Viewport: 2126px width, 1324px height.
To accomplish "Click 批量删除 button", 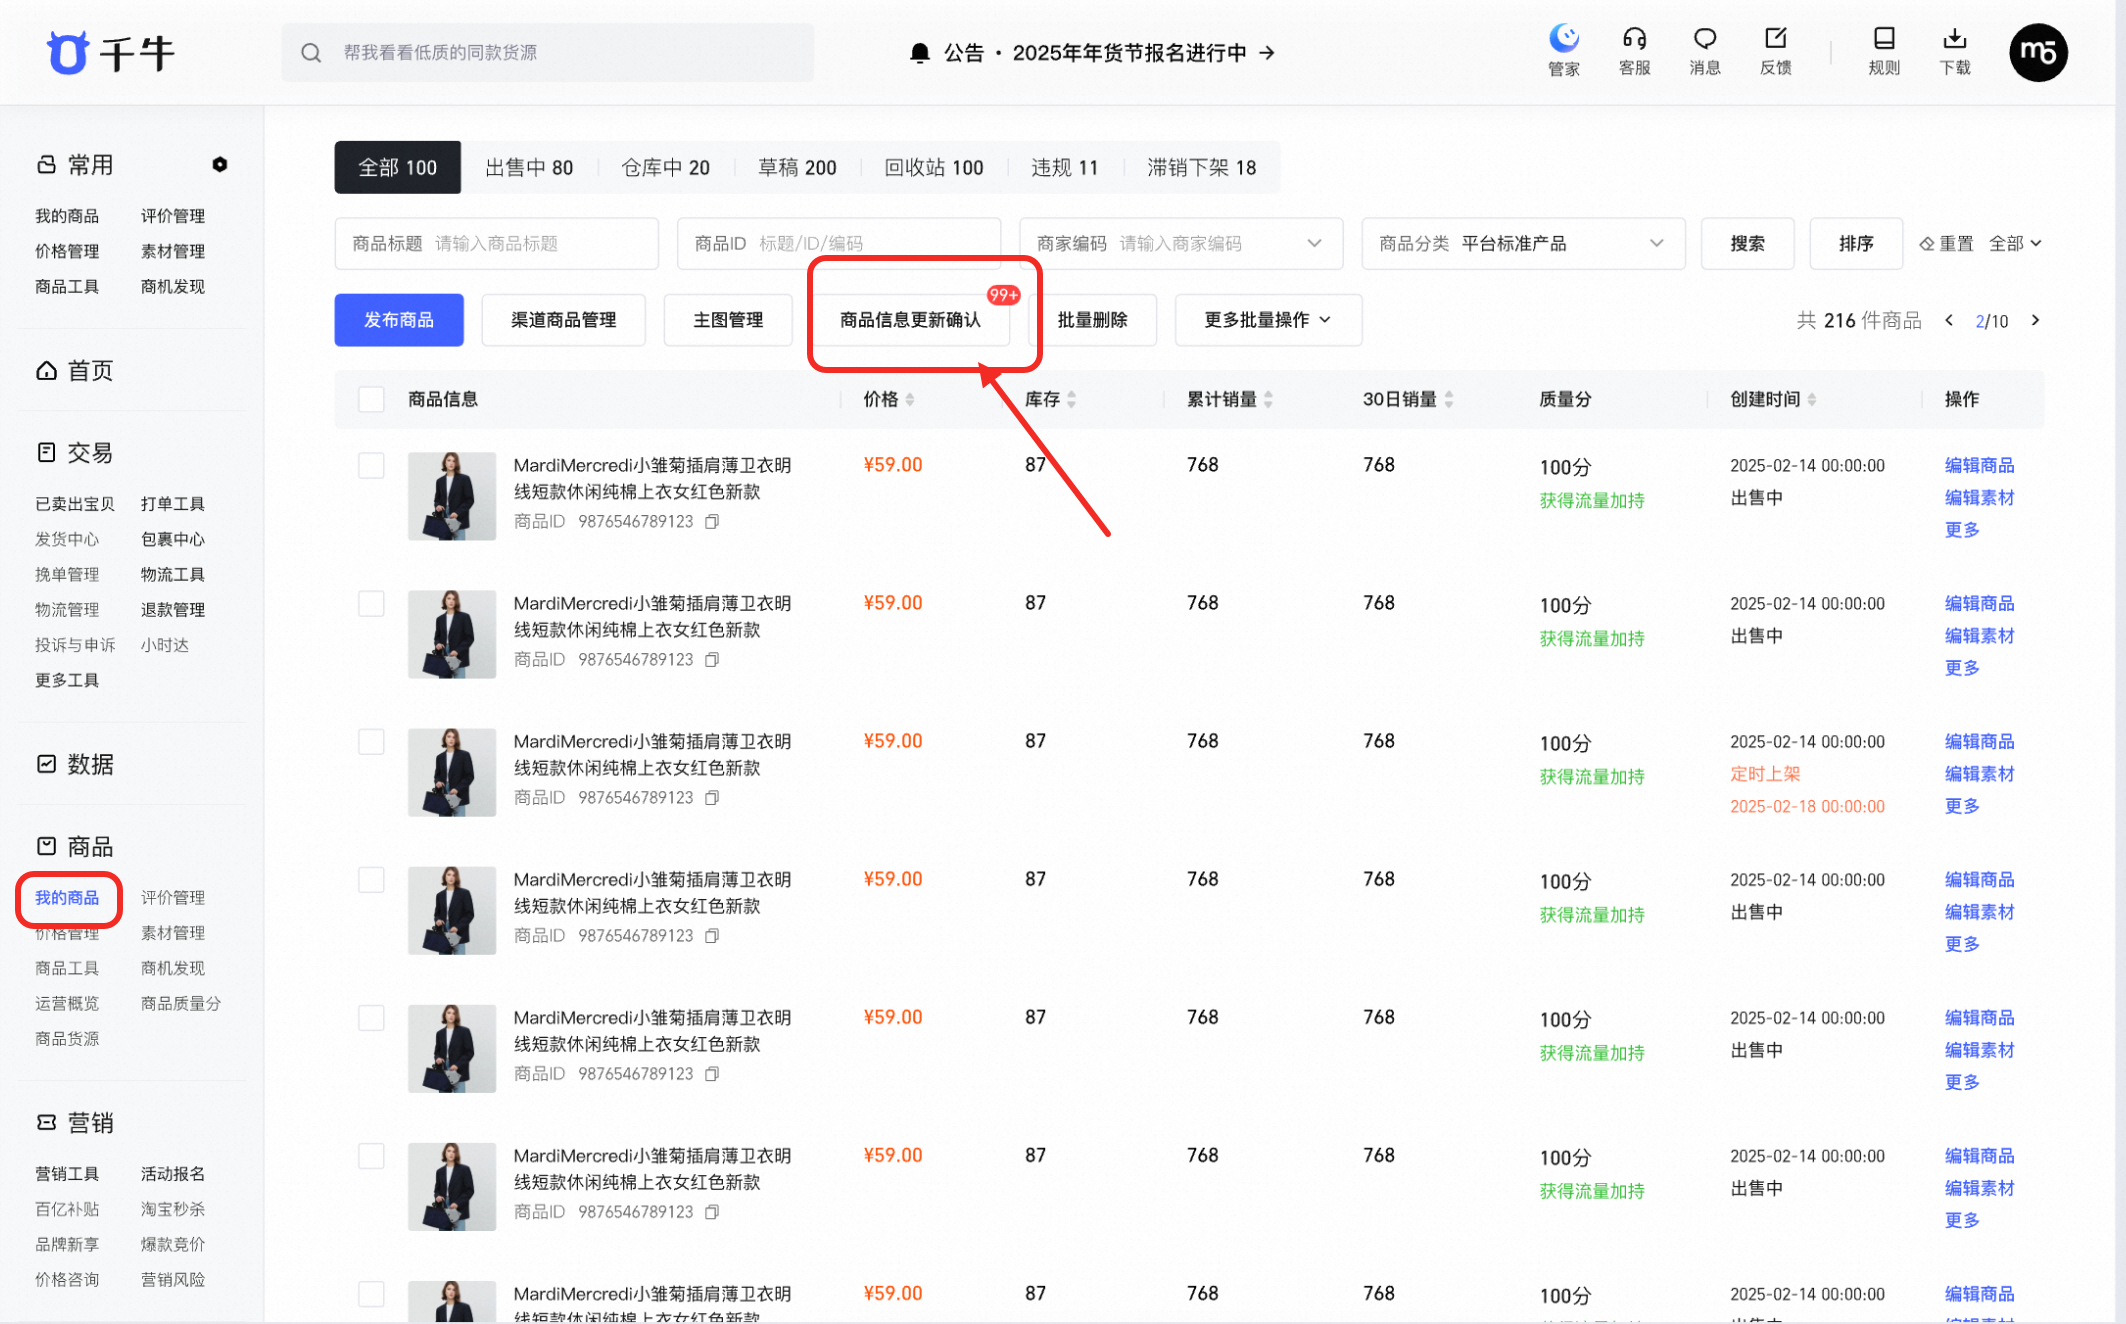I will pyautogui.click(x=1092, y=320).
